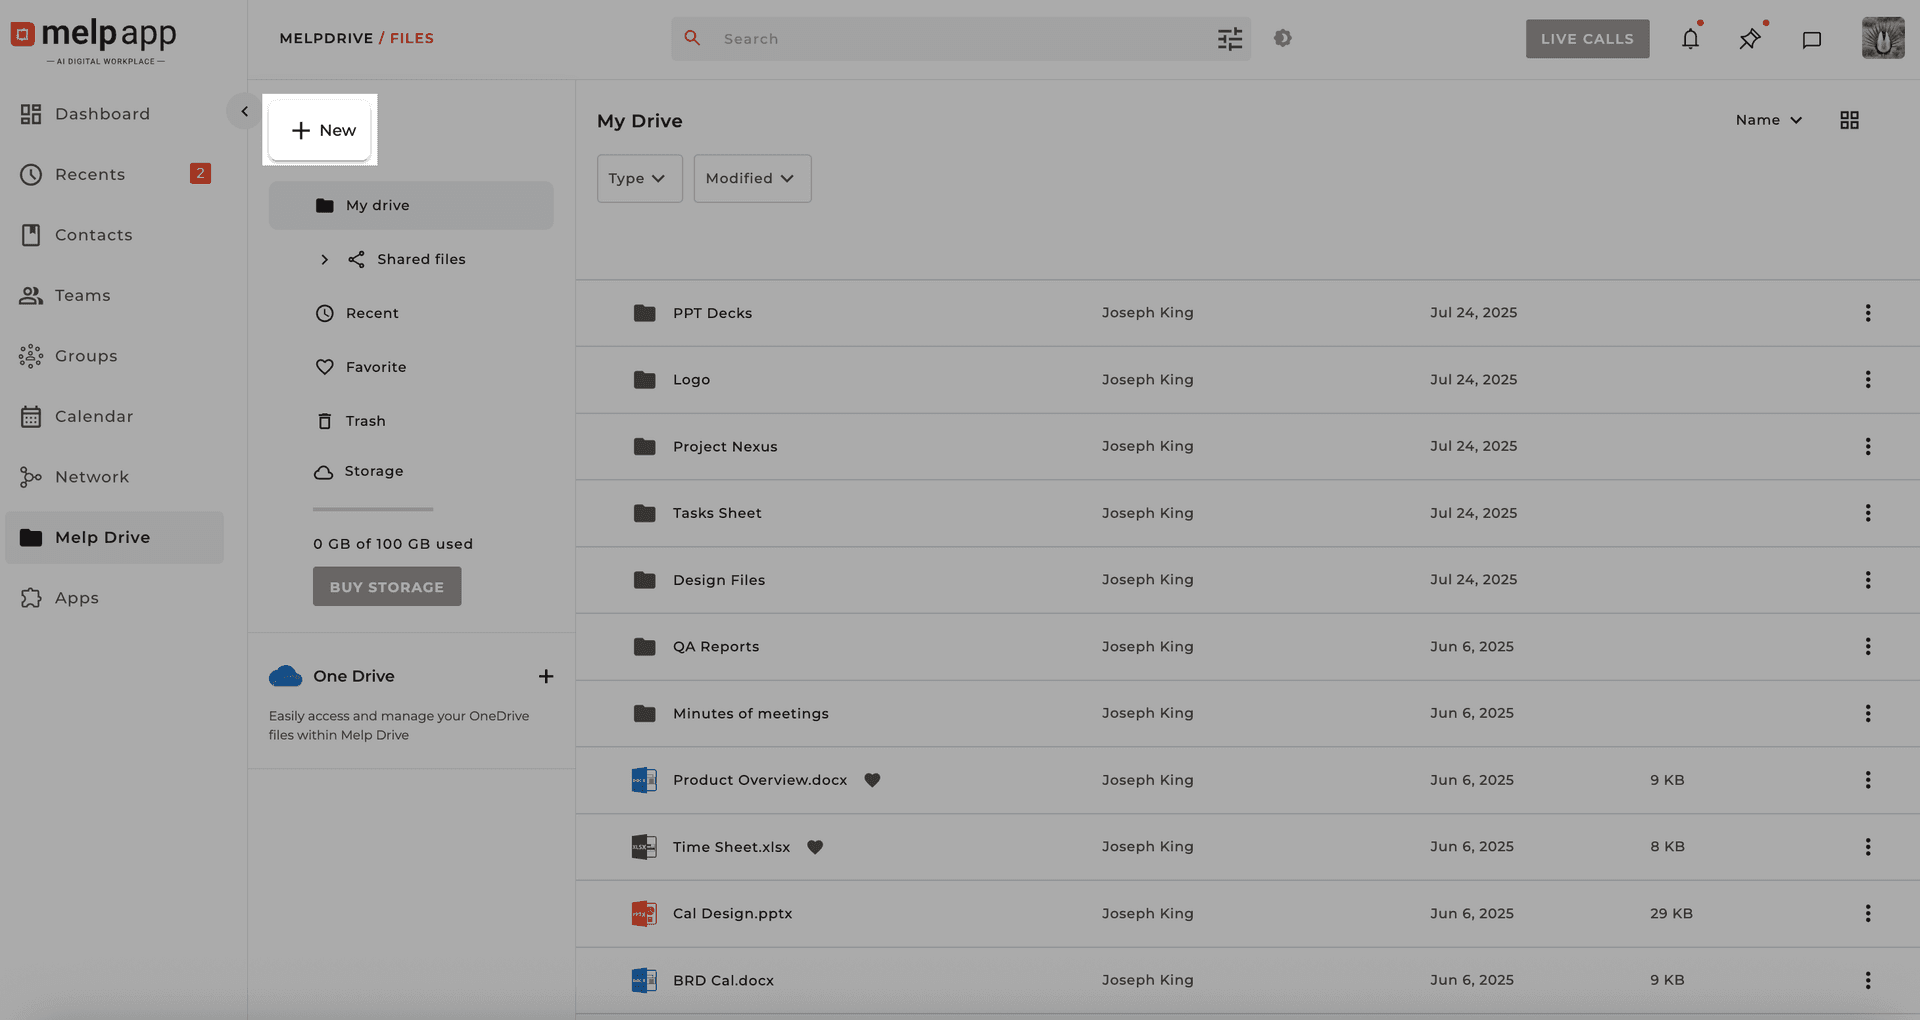1920x1020 pixels.
Task: Expand the Shared files tree item
Action: coord(324,259)
